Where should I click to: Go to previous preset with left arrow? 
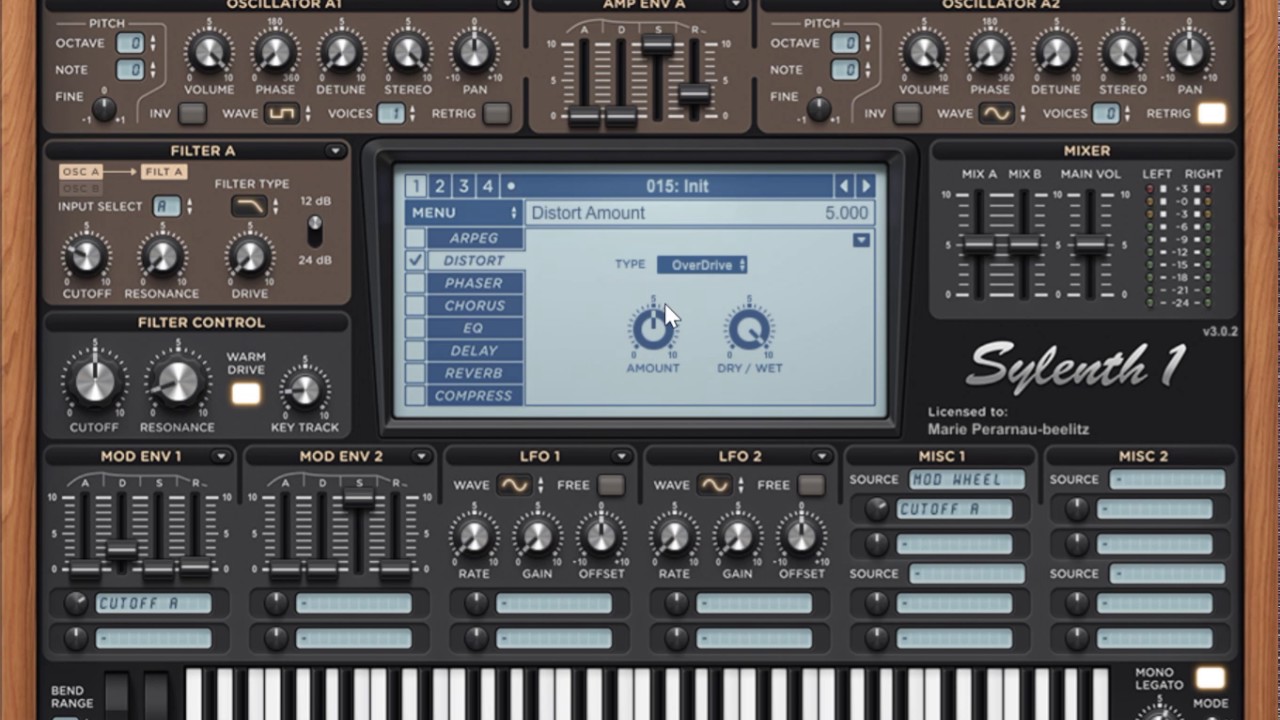click(844, 186)
